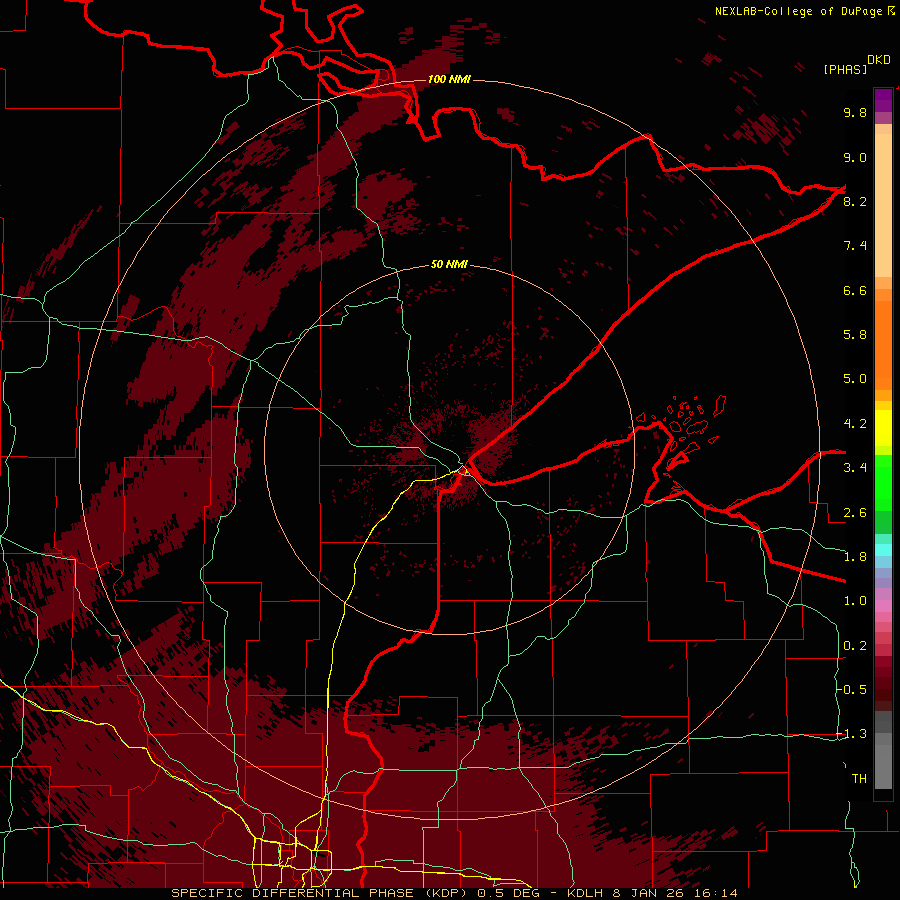Click the TH label on the color scale
The image size is (900, 900).
point(859,779)
